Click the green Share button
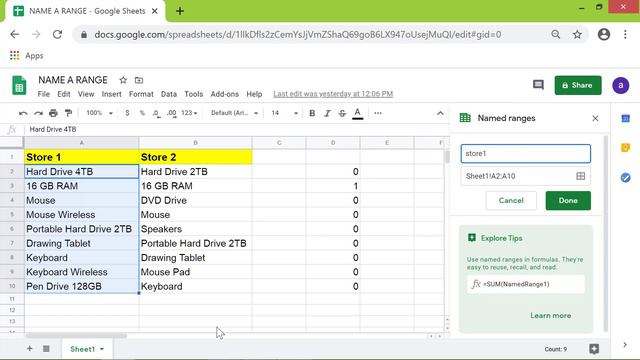This screenshot has height=360, width=640. point(578,85)
